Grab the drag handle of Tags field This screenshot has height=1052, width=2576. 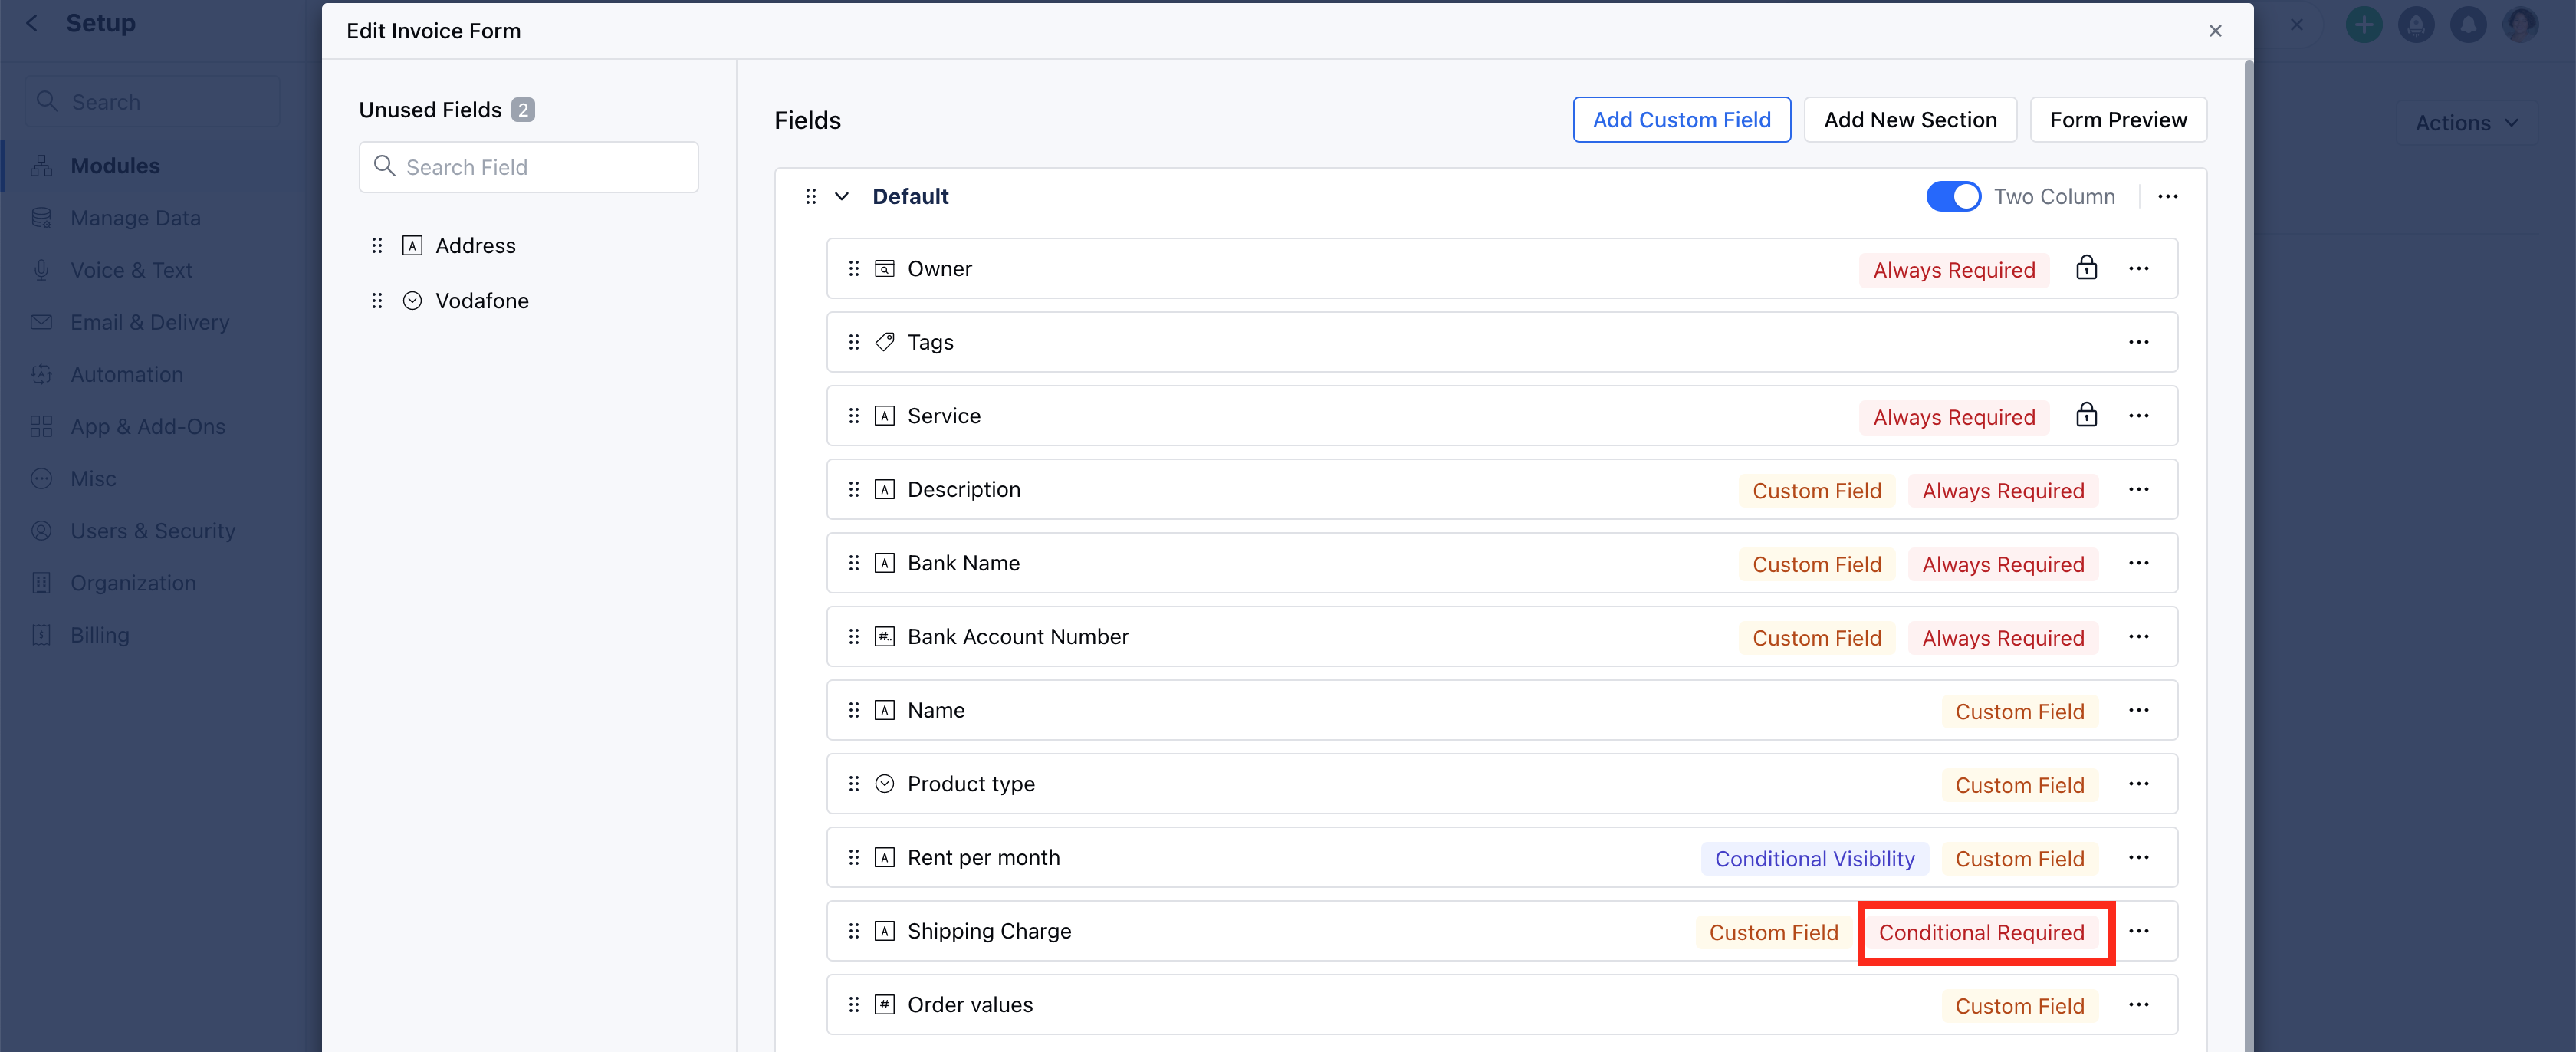click(x=853, y=342)
